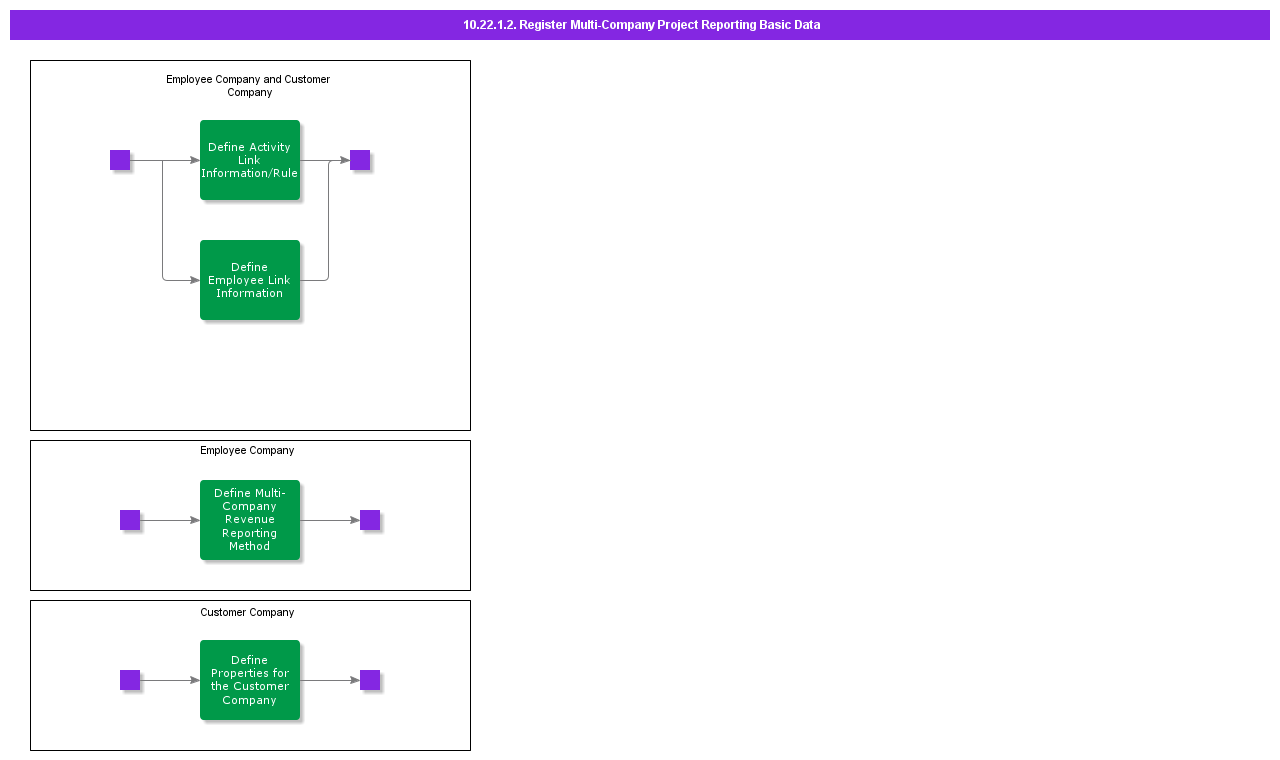Click the purple input connector in Employee Company lane
This screenshot has width=1280, height=760.
pos(129,520)
